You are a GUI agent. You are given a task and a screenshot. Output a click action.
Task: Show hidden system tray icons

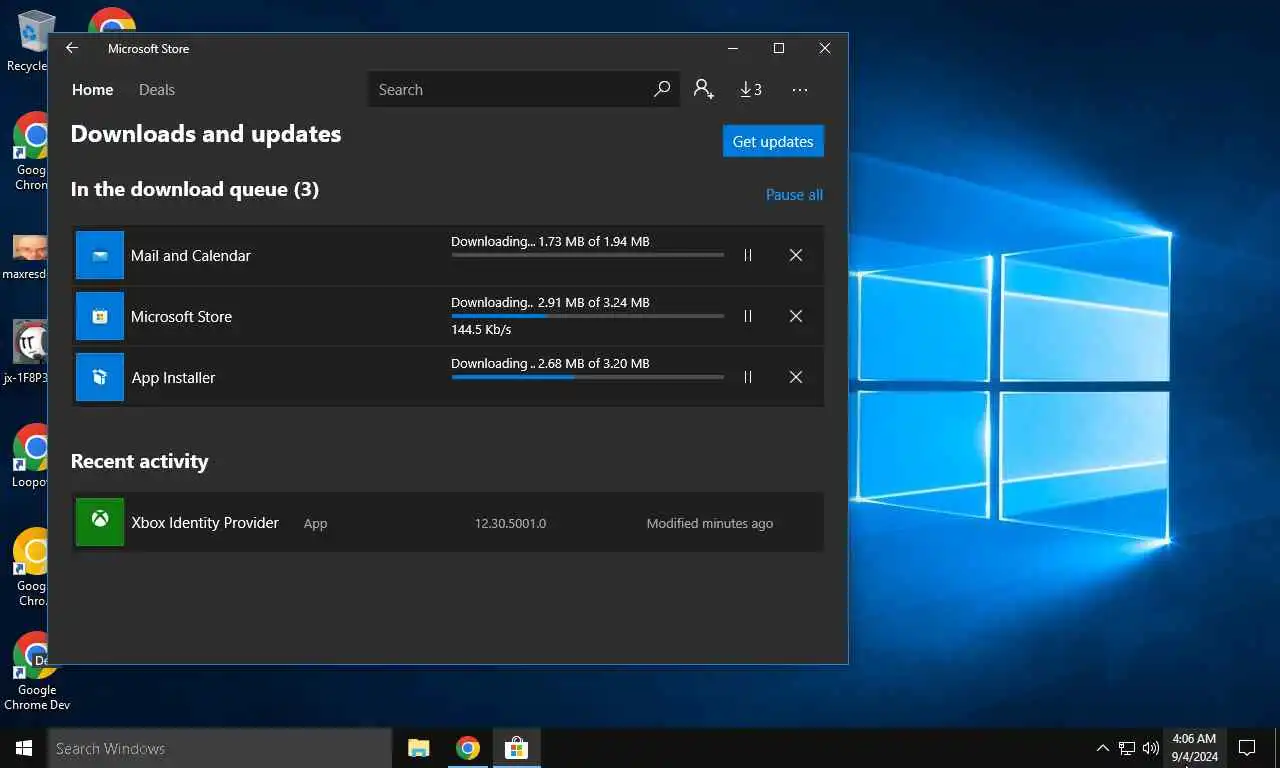1103,748
